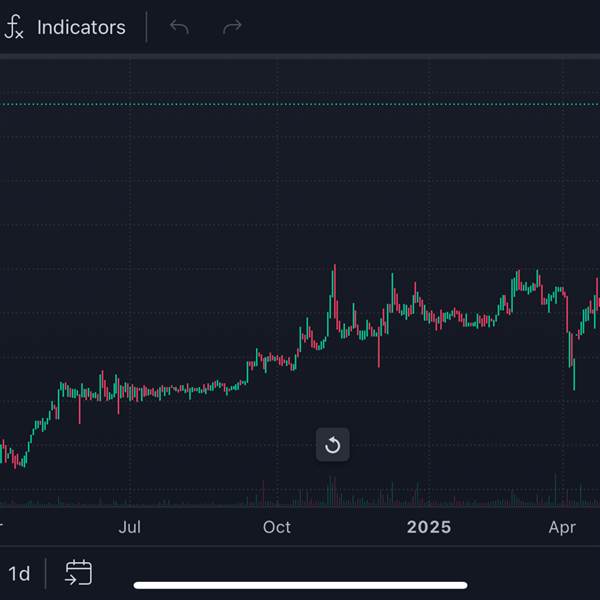Click the fx Indicators icon
Viewport: 600px width, 600px height.
[14, 27]
